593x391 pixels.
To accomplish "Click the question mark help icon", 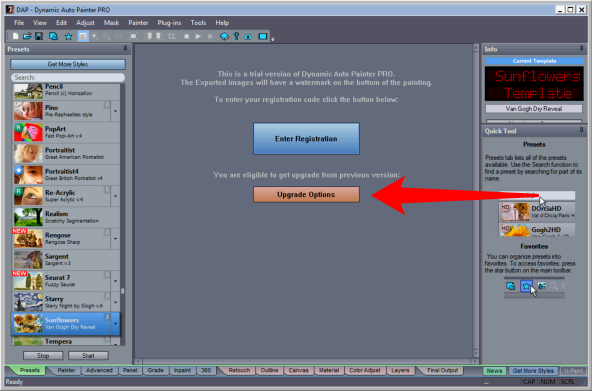I will (x=236, y=36).
